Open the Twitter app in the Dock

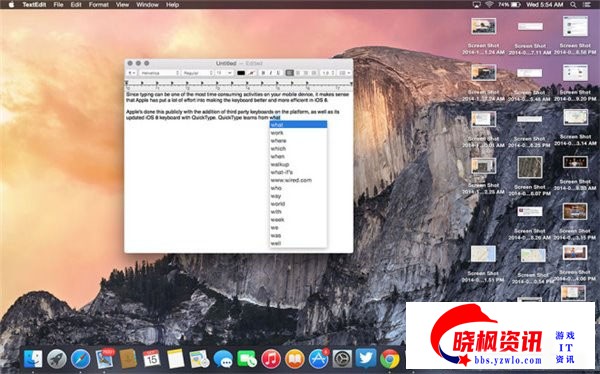[x=366, y=358]
